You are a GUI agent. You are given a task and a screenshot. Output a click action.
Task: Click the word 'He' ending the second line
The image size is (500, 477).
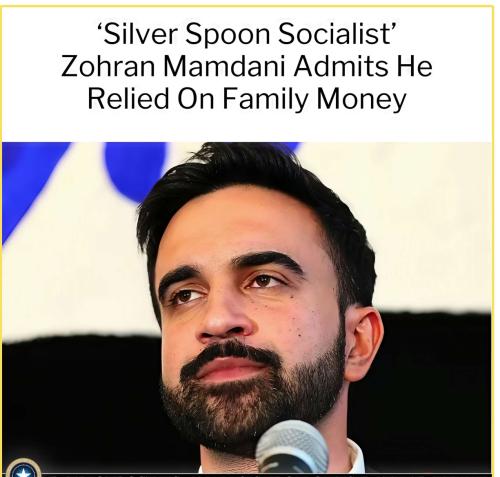point(414,66)
